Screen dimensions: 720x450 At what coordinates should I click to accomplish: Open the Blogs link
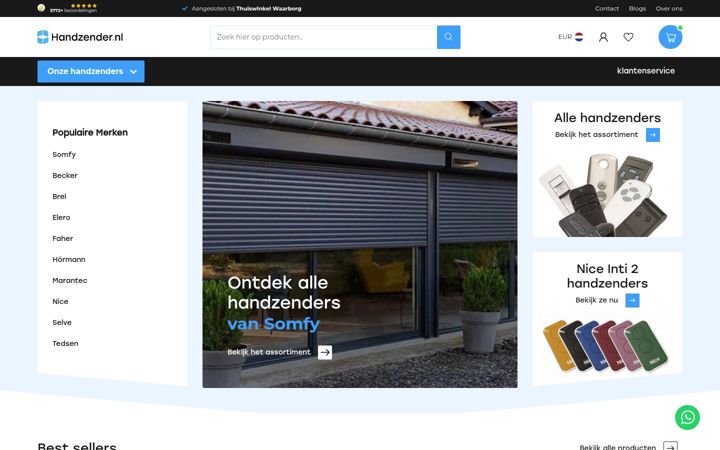pos(637,8)
